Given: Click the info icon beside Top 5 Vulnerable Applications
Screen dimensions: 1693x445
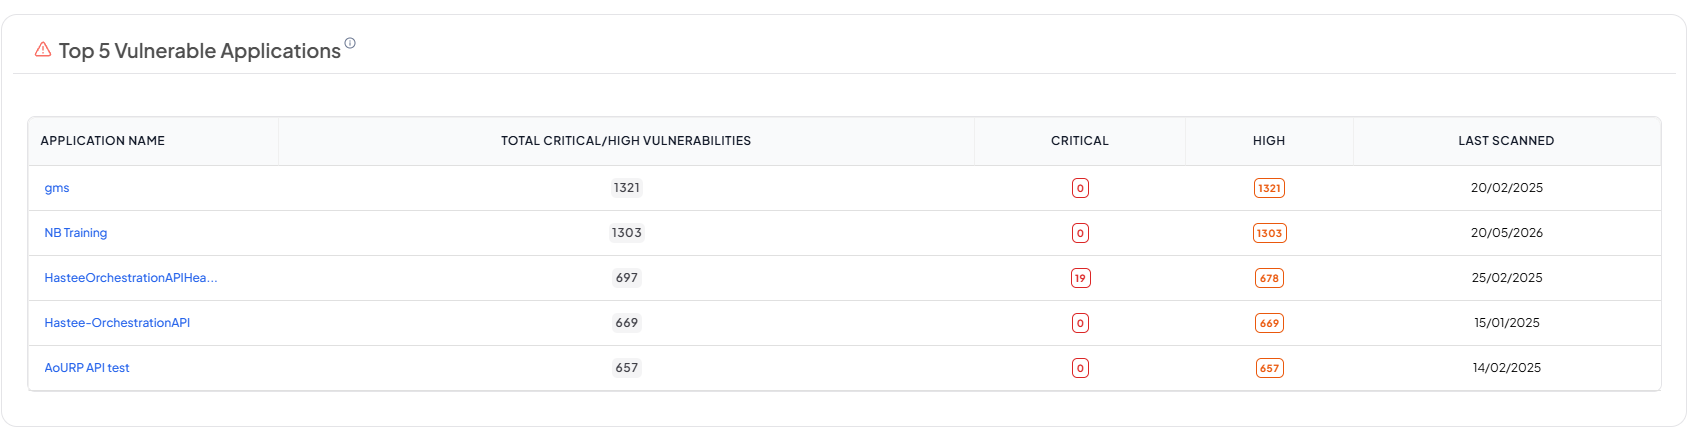Looking at the screenshot, I should click(350, 43).
